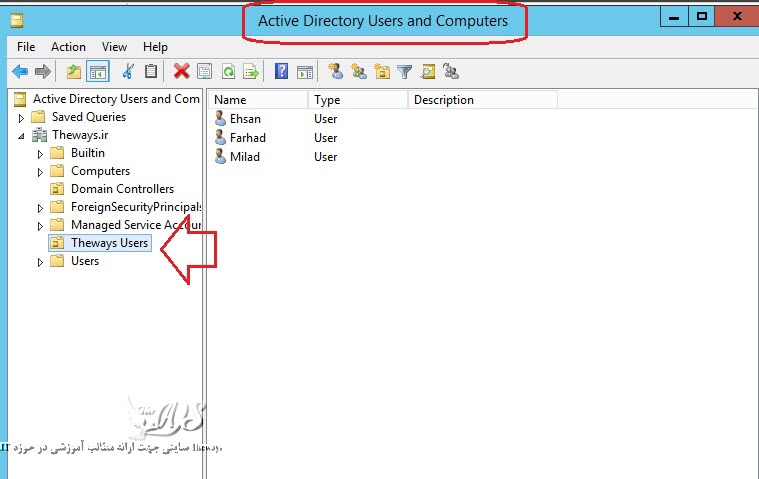759x479 pixels.
Task: Open Help with the question mark icon
Action: (x=282, y=71)
